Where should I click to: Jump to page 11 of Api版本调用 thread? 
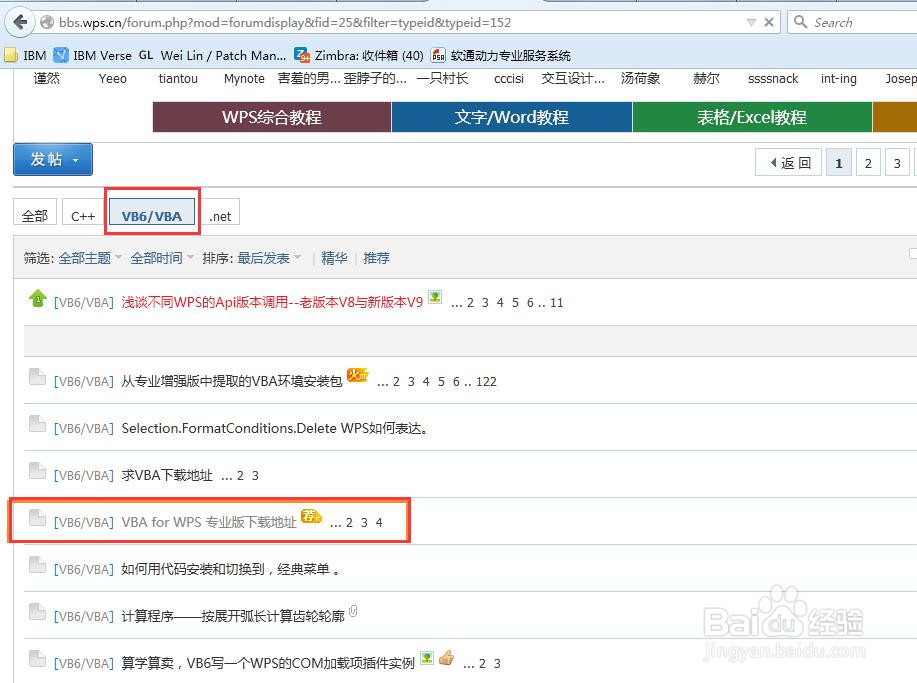pyautogui.click(x=557, y=303)
